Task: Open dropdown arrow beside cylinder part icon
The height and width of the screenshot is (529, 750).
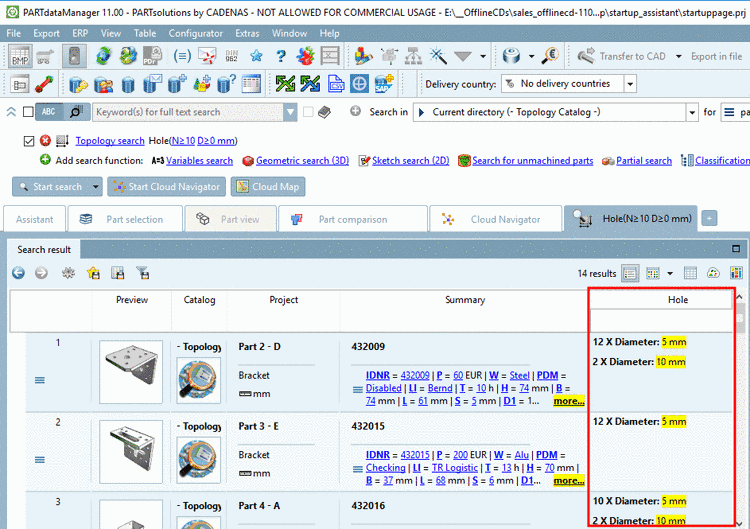Action: (x=531, y=56)
